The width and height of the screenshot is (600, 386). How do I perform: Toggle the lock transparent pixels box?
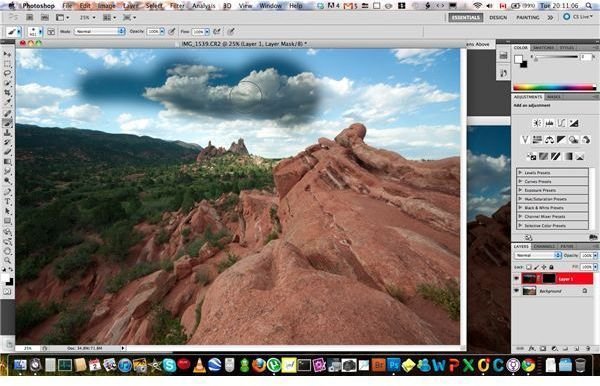[x=529, y=267]
